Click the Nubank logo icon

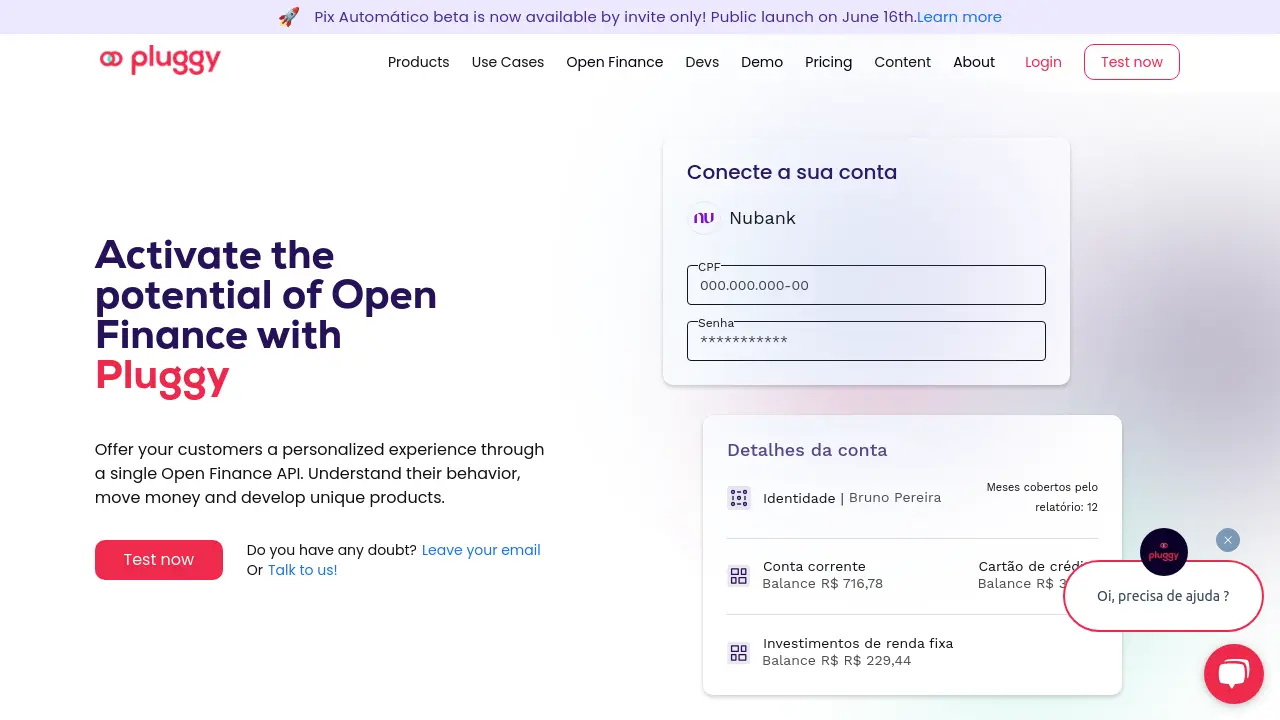tap(704, 218)
